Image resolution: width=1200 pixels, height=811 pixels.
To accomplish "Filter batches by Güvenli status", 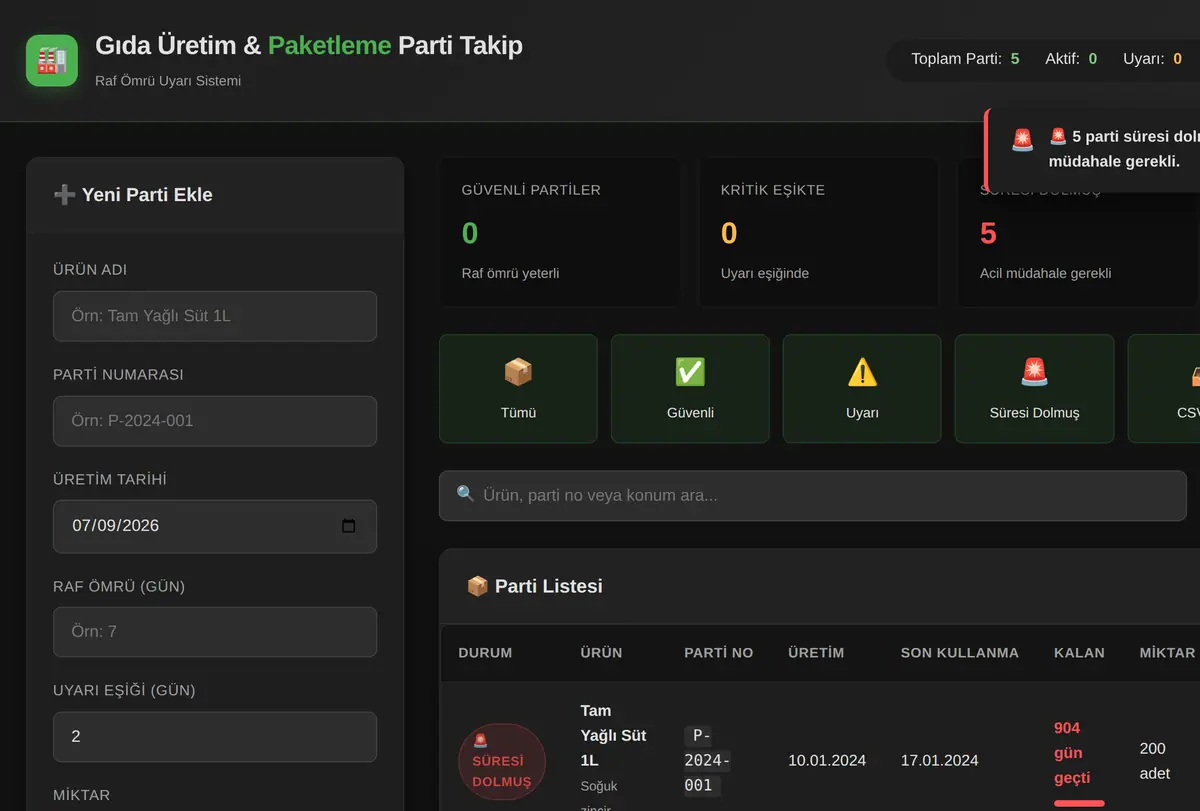I will pyautogui.click(x=690, y=388).
